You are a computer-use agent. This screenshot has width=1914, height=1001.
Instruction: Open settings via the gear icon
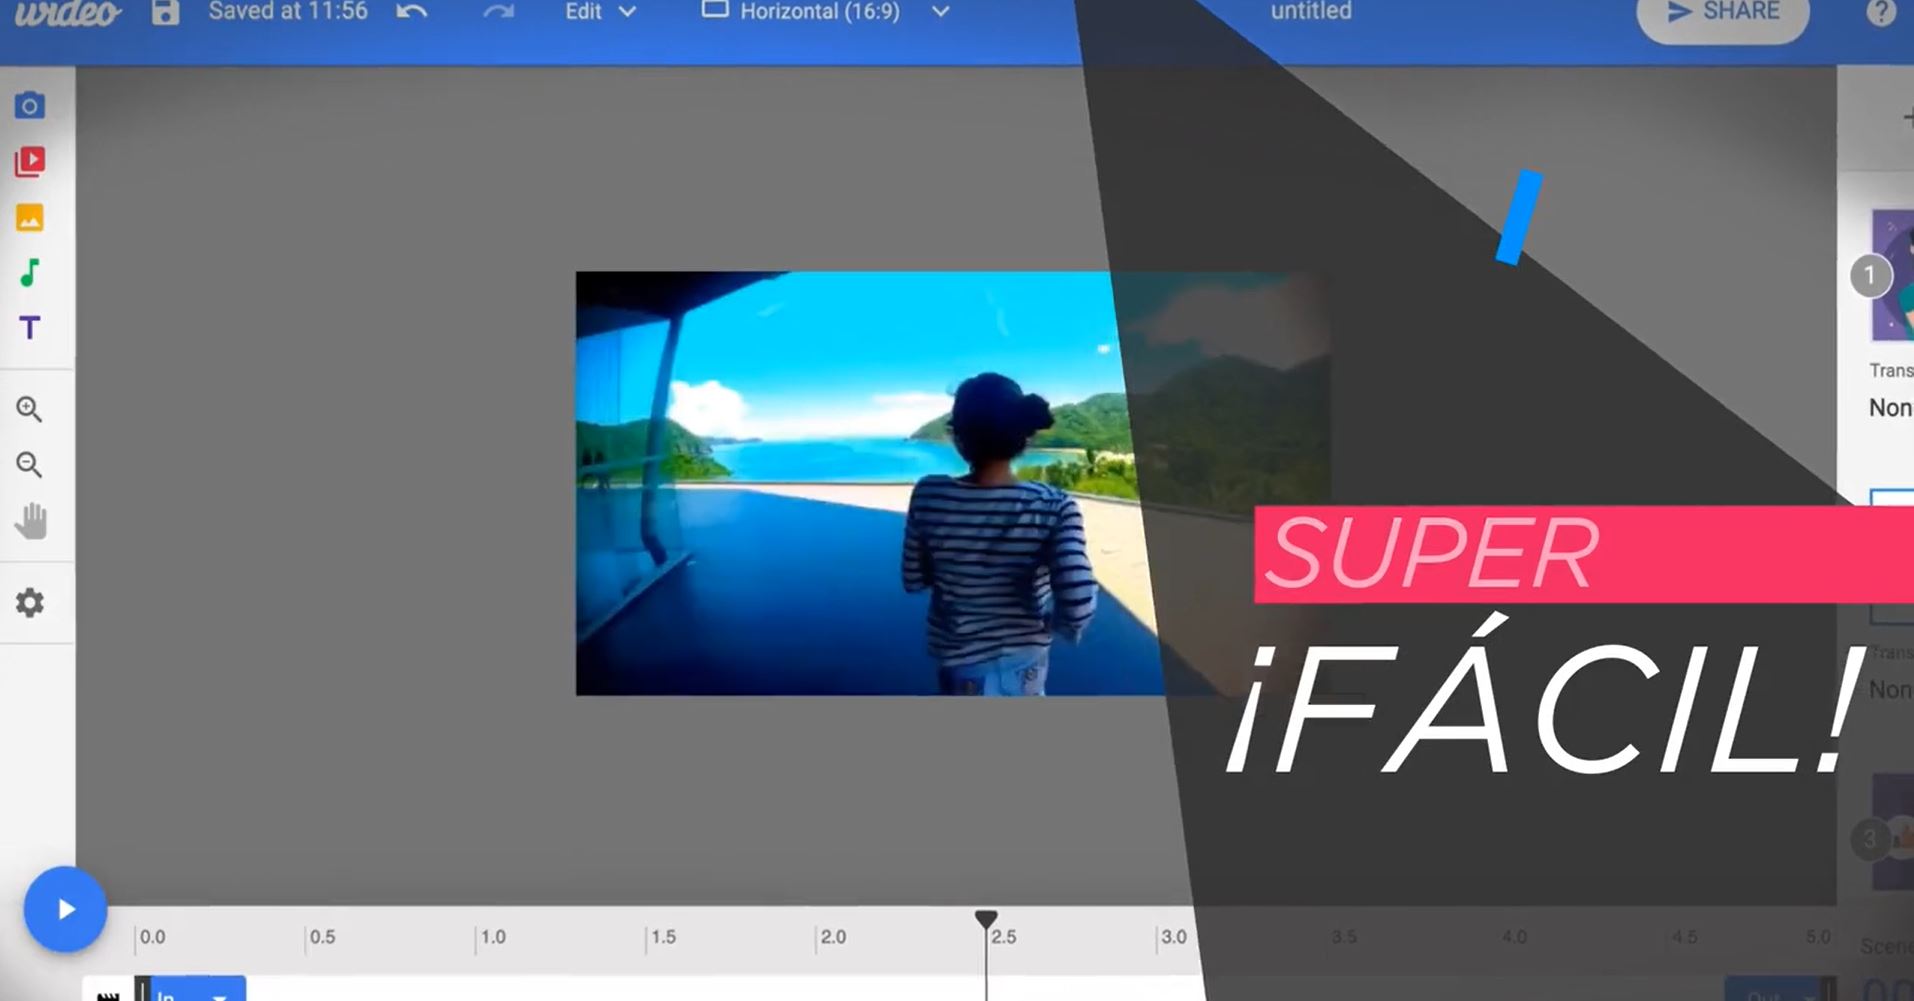click(x=30, y=603)
